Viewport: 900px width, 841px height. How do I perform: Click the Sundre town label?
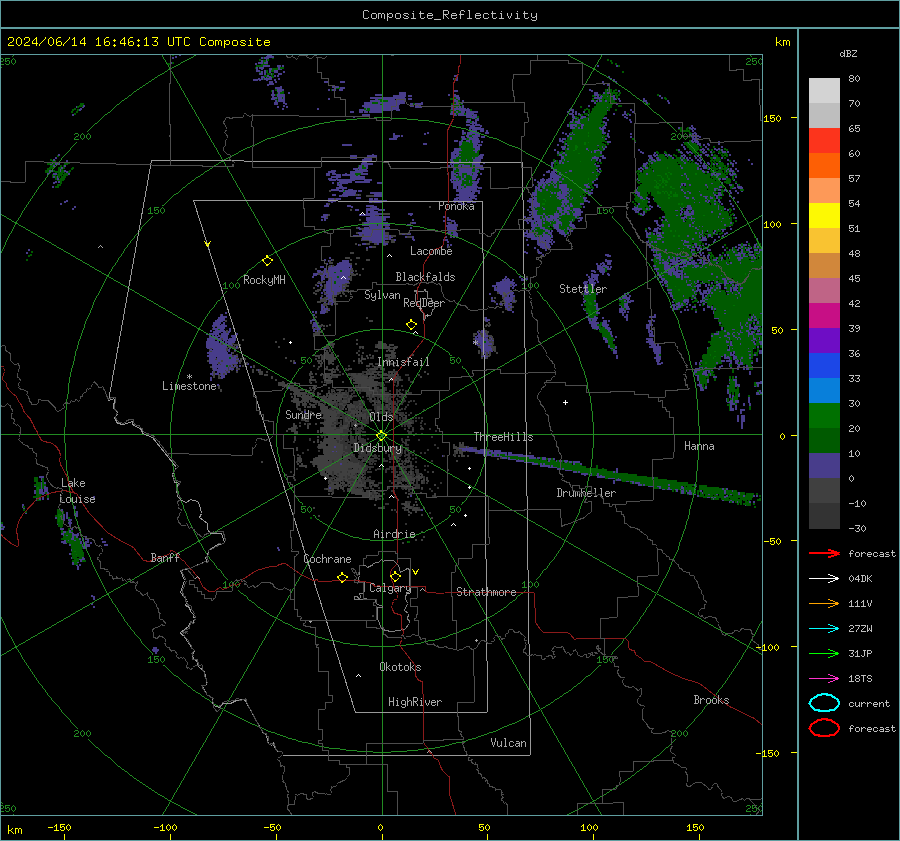tap(303, 414)
